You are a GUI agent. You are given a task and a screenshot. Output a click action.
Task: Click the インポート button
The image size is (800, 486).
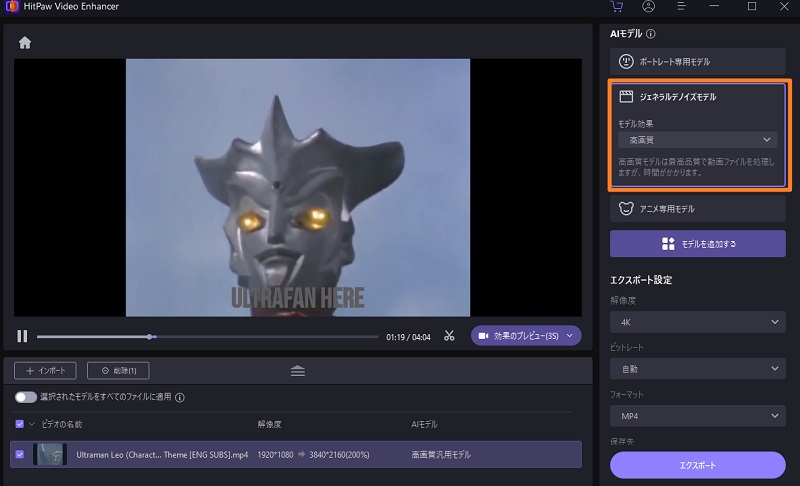pyautogui.click(x=45, y=371)
